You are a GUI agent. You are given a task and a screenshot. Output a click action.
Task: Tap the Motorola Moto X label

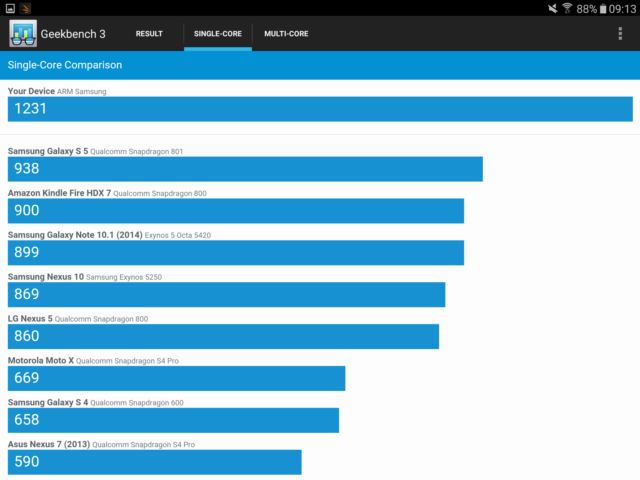click(41, 361)
